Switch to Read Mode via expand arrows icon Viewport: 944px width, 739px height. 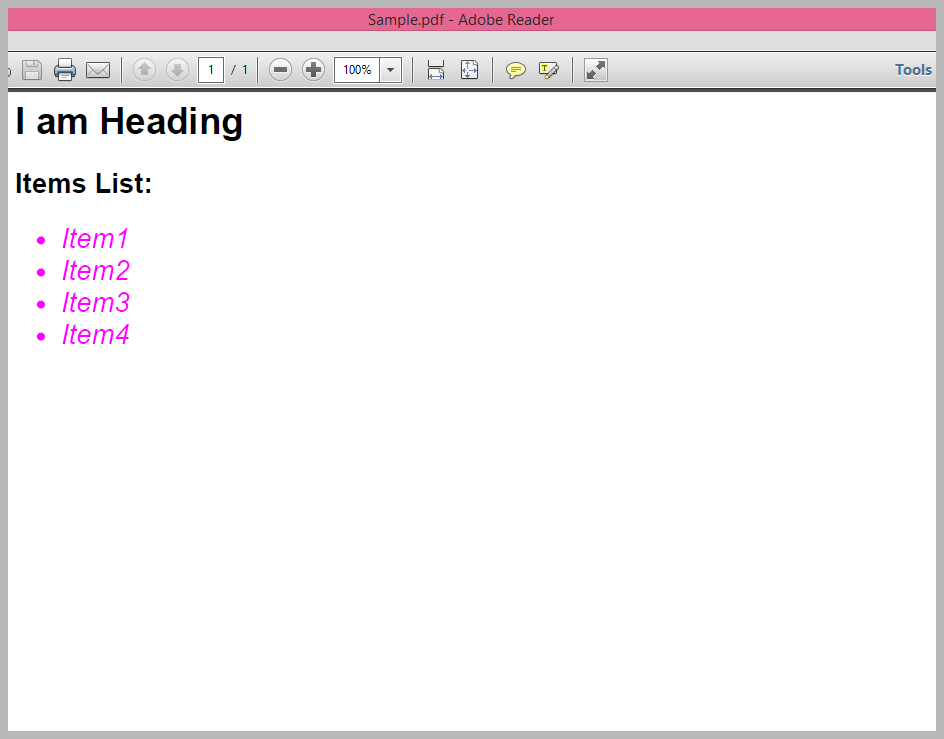596,70
